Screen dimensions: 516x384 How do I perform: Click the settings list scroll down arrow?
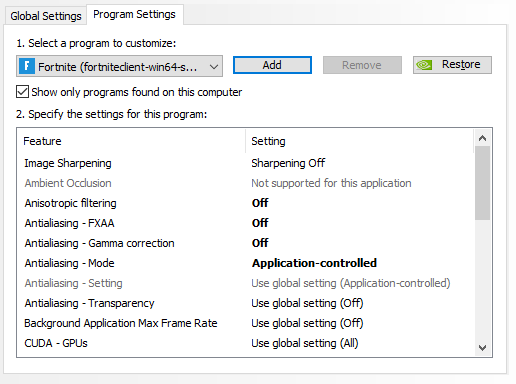click(482, 348)
